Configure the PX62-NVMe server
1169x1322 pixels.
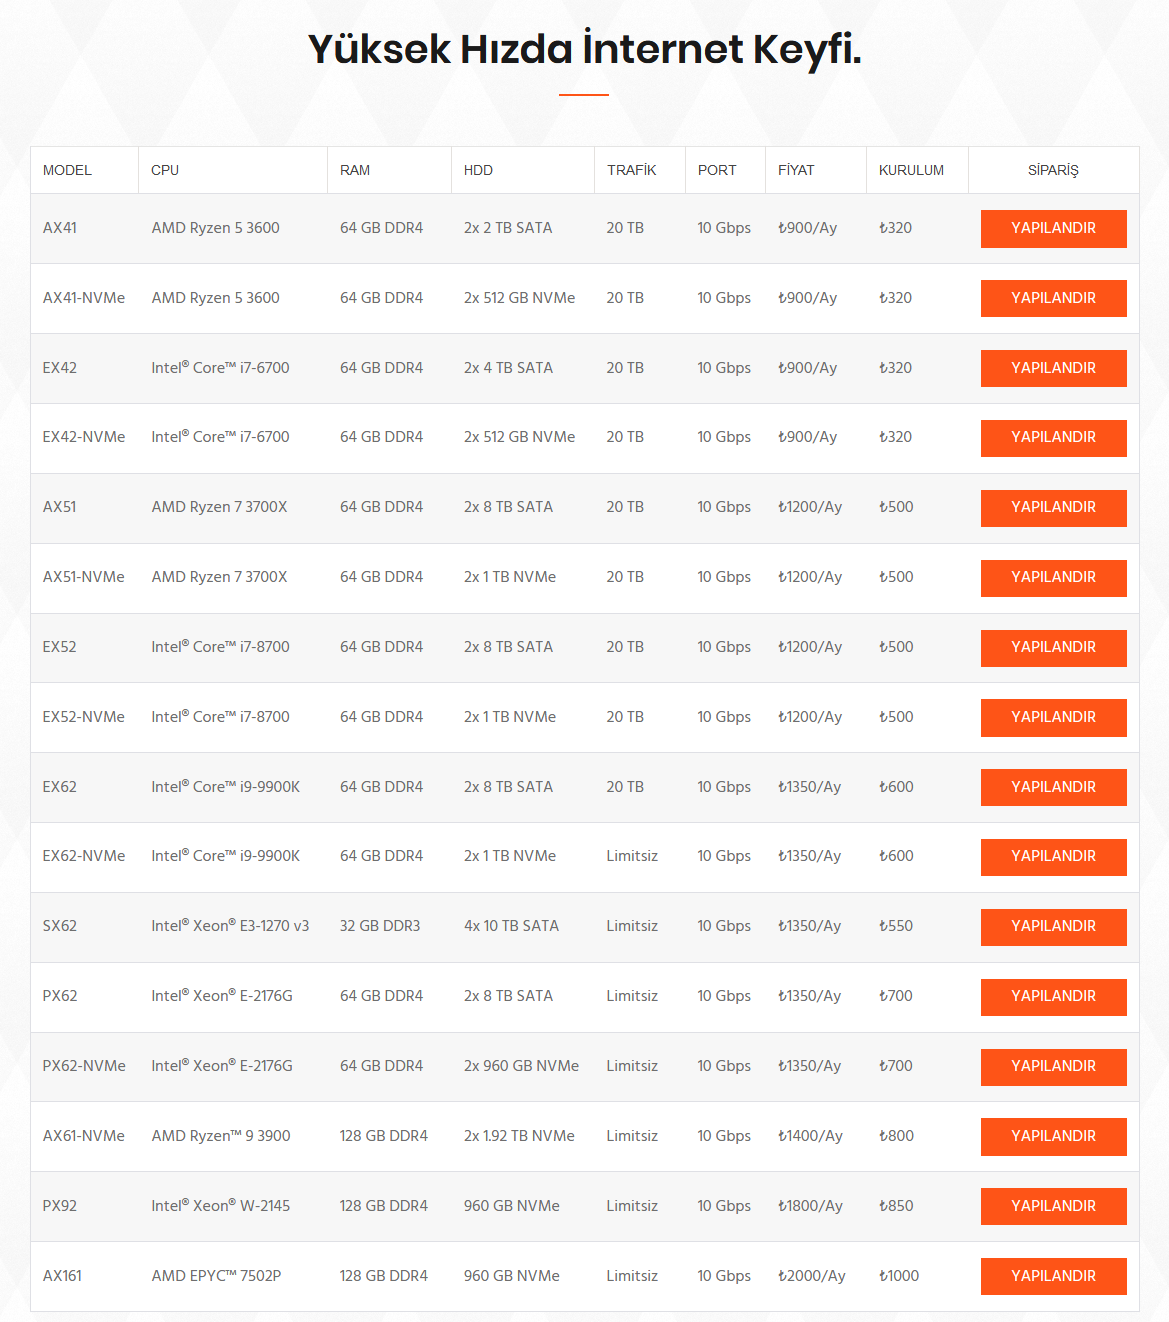1053,1067
